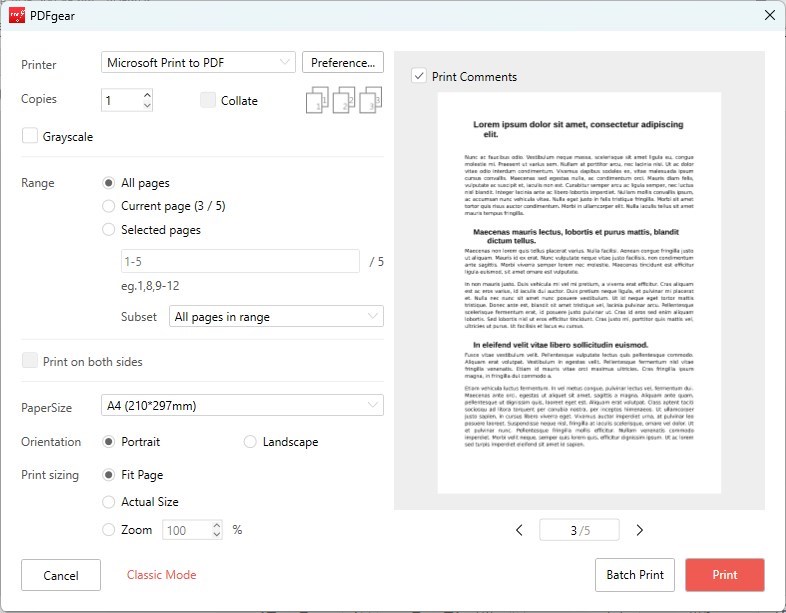Click the red Print button
The image size is (786, 613).
pos(725,574)
